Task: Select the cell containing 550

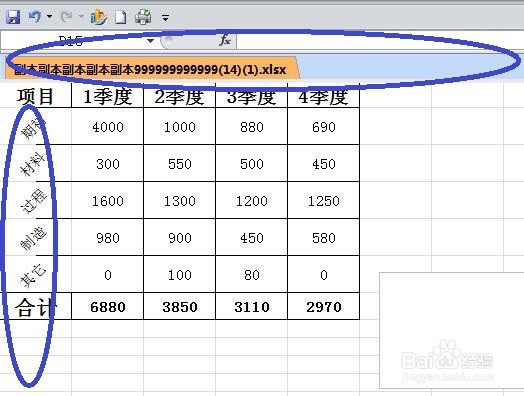Action: [179, 163]
